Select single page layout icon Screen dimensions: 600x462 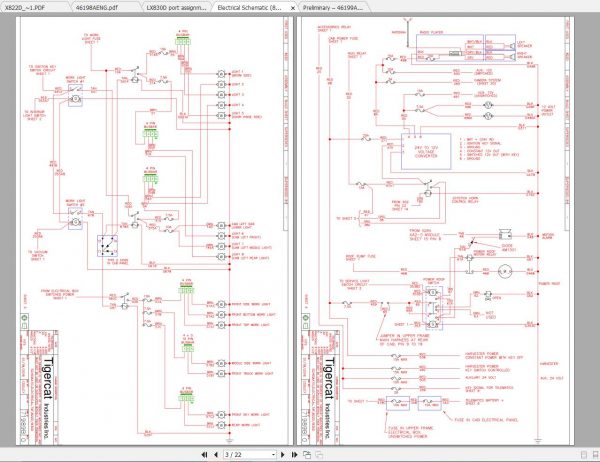[x=584, y=455]
